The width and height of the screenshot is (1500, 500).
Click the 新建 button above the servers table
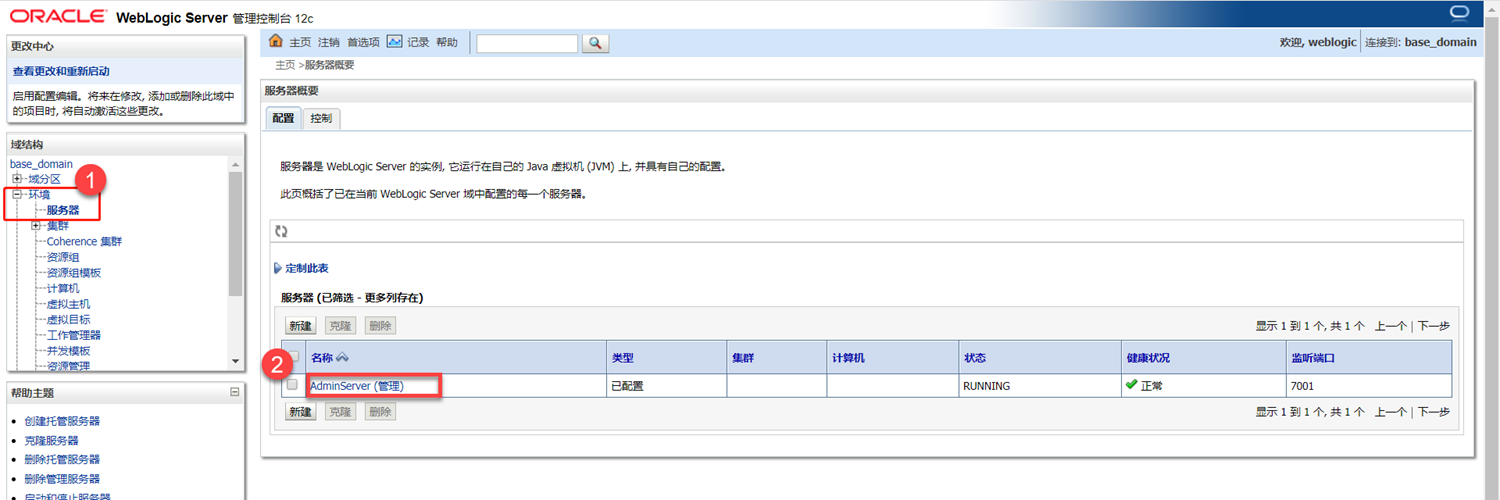pos(301,326)
